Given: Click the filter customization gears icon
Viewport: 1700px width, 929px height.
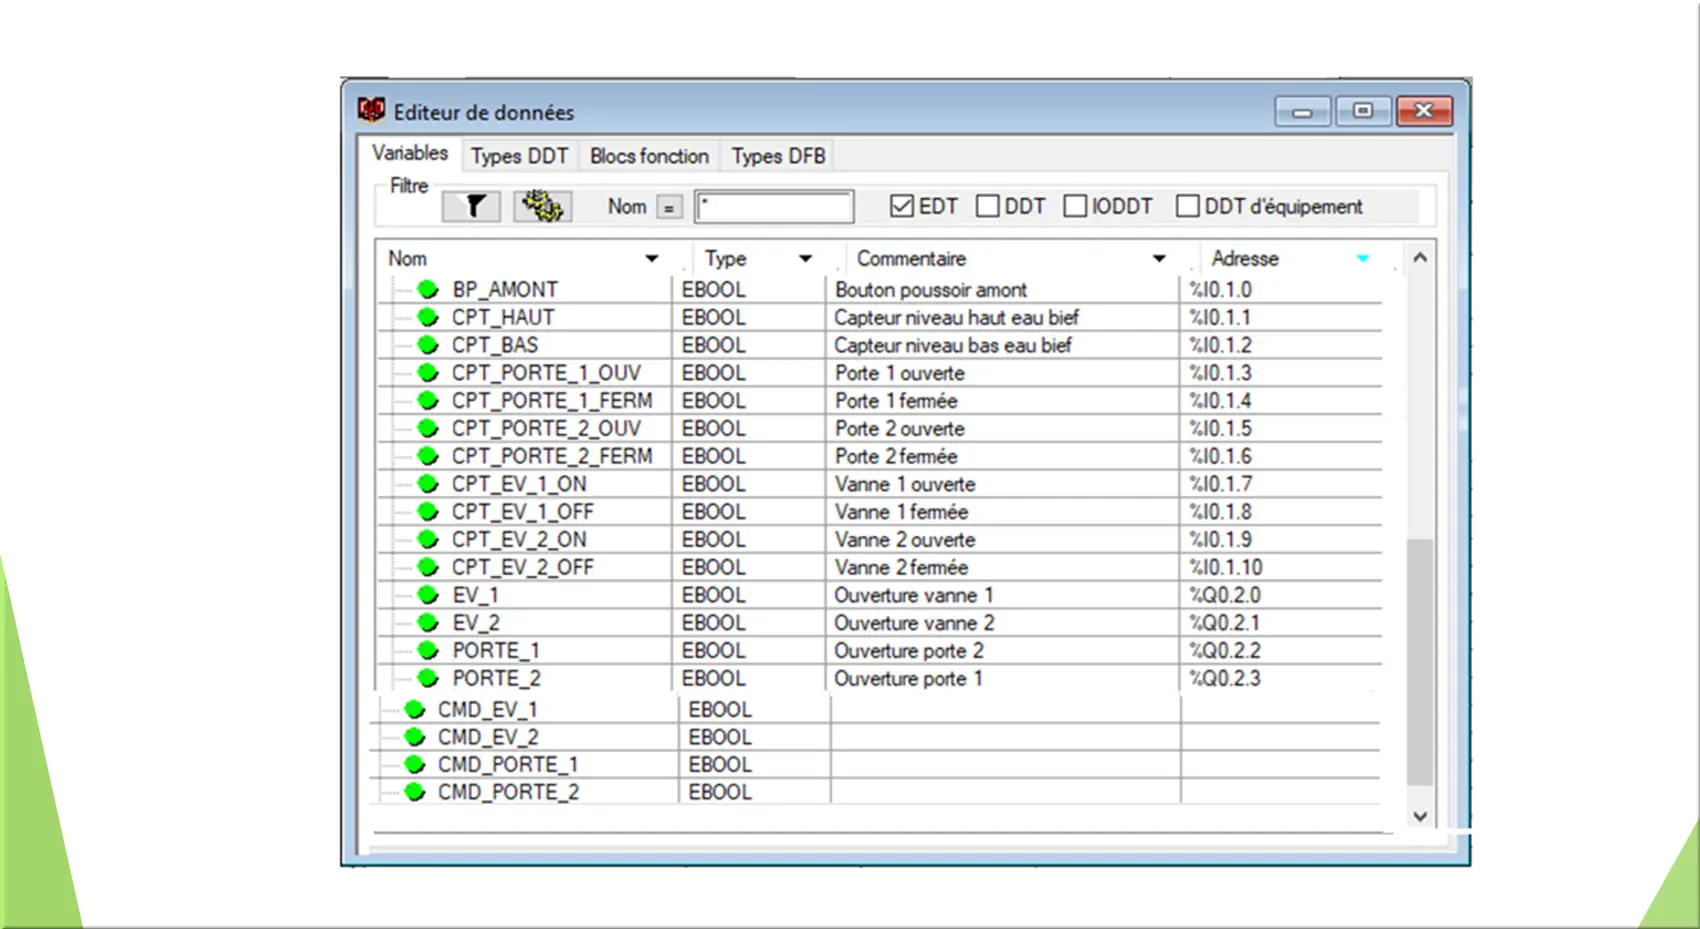Looking at the screenshot, I should pos(543,207).
